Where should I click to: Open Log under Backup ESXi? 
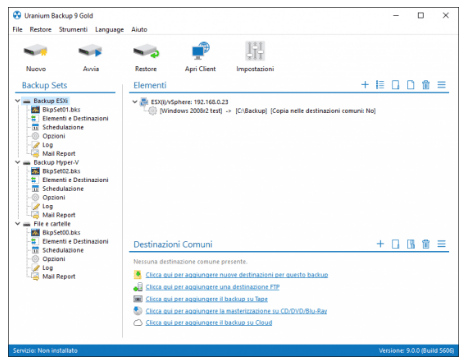tap(48, 145)
